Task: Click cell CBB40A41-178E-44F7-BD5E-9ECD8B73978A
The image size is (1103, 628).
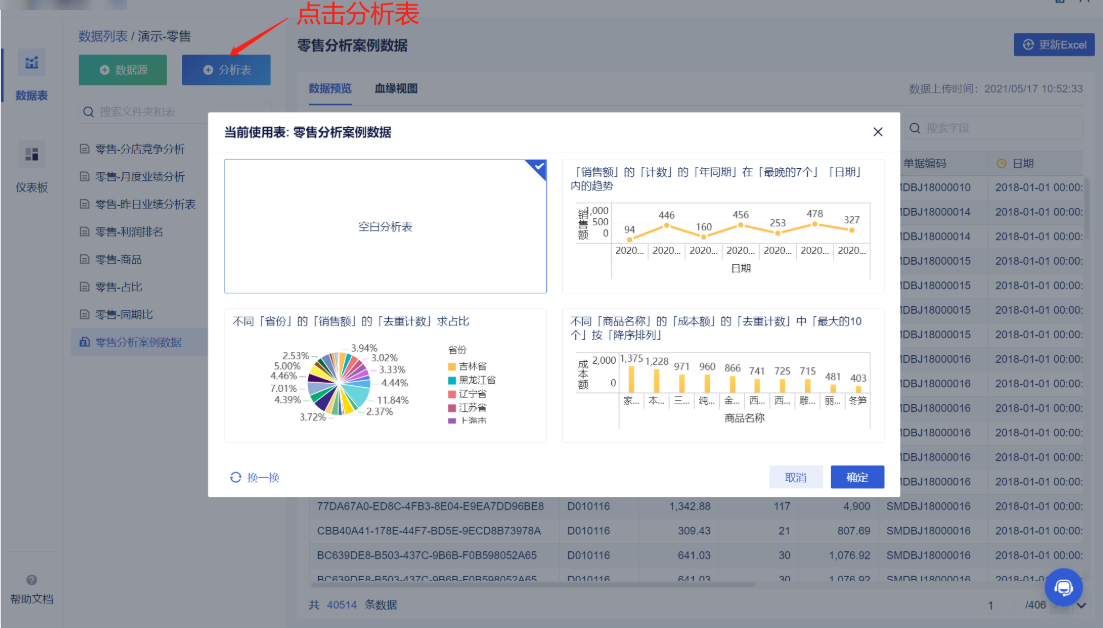Action: point(429,531)
